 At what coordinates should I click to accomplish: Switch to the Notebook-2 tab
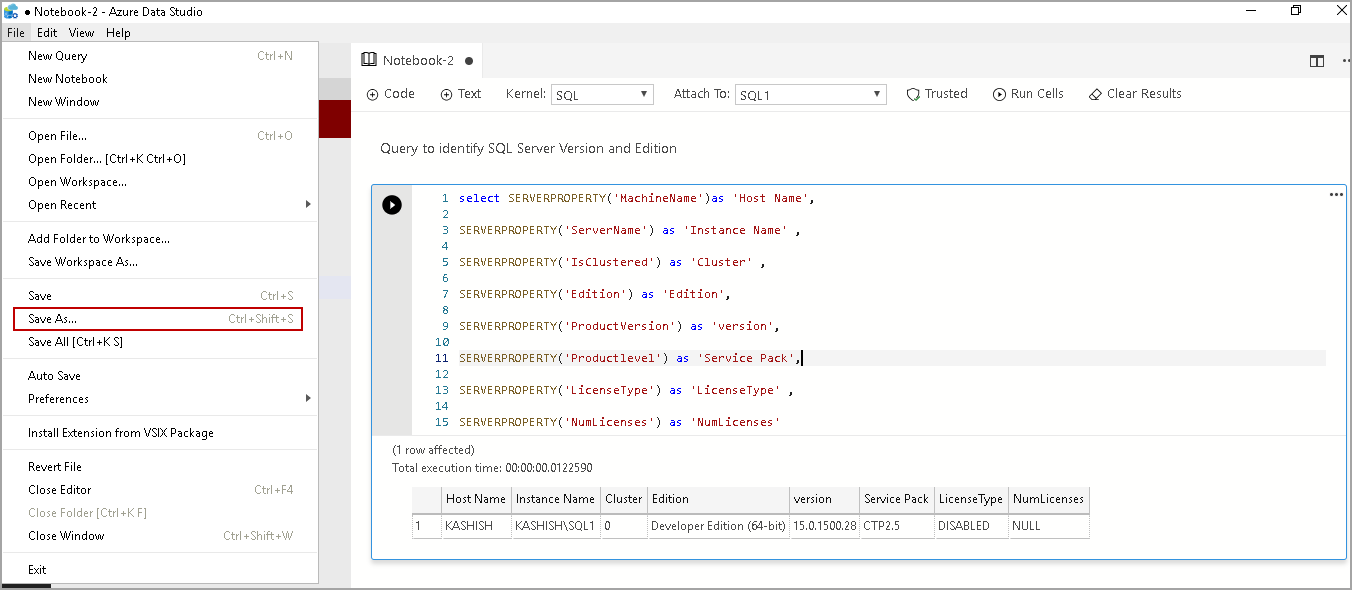[x=417, y=61]
